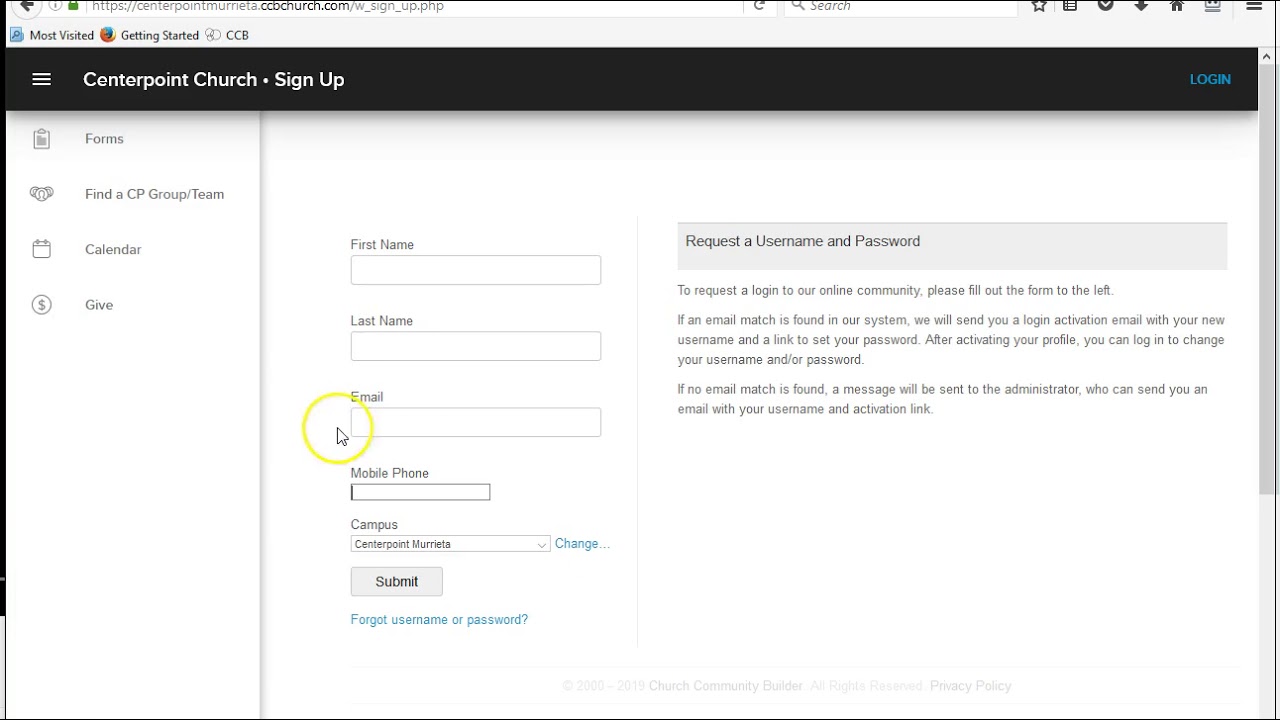Select the browser address bar URL
Image resolution: width=1280 pixels, height=720 pixels.
click(x=268, y=6)
